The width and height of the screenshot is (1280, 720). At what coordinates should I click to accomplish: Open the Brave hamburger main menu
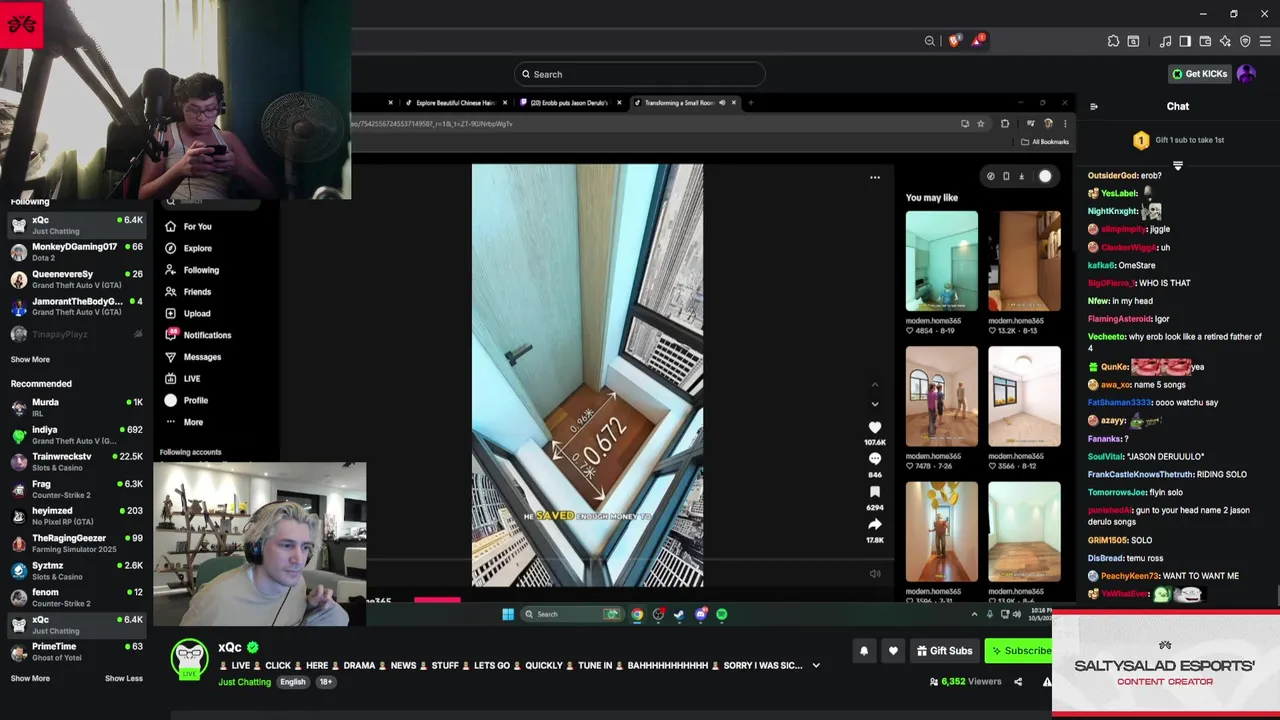click(x=1265, y=41)
